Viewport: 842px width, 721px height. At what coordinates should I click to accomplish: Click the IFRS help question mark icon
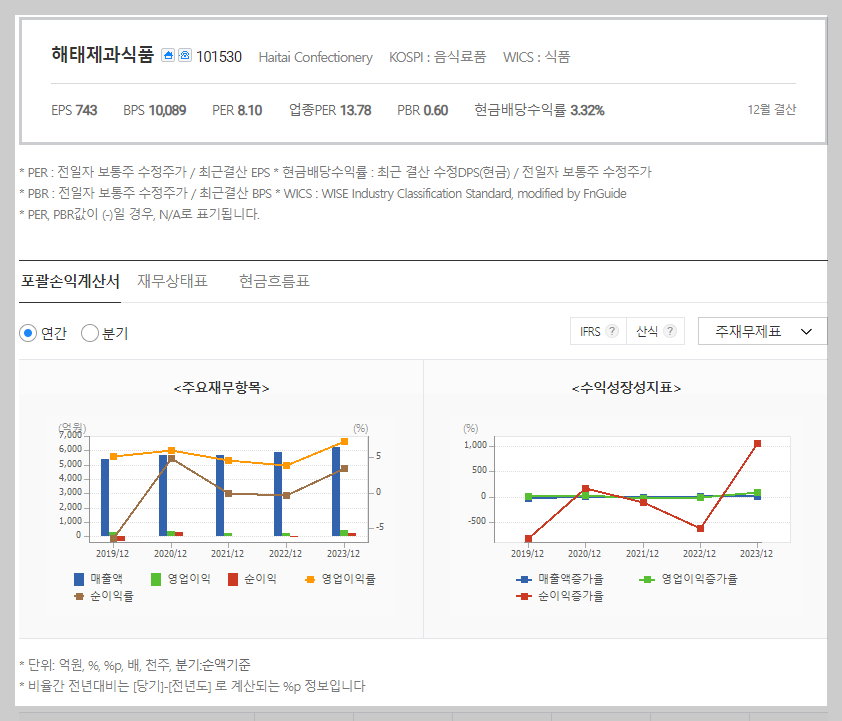pyautogui.click(x=612, y=331)
